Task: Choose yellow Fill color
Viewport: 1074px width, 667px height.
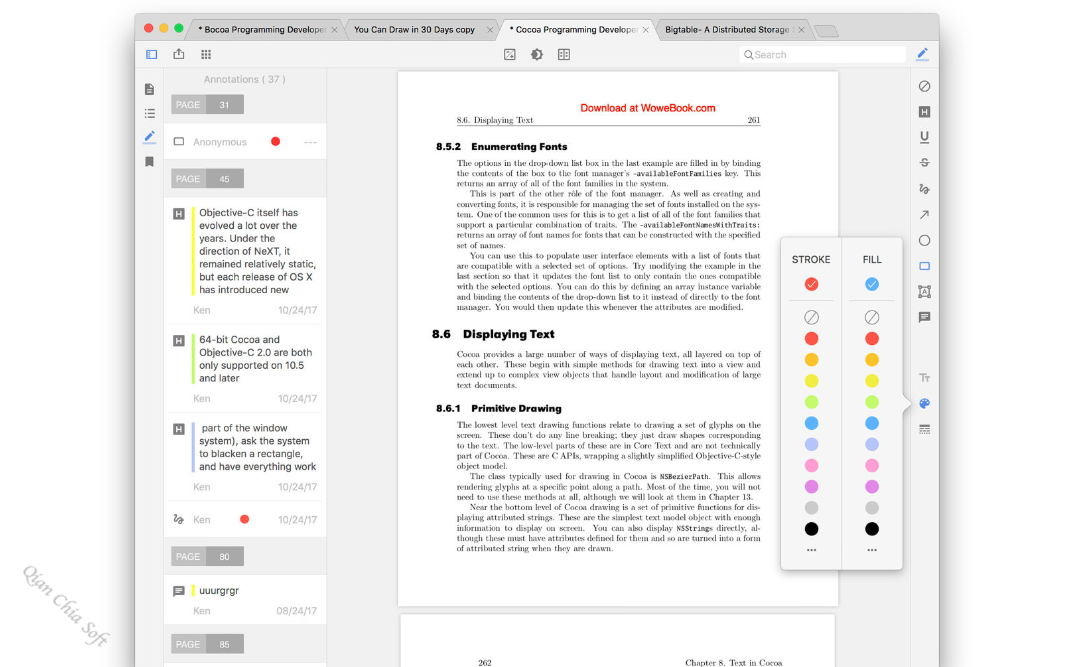Action: coord(871,381)
